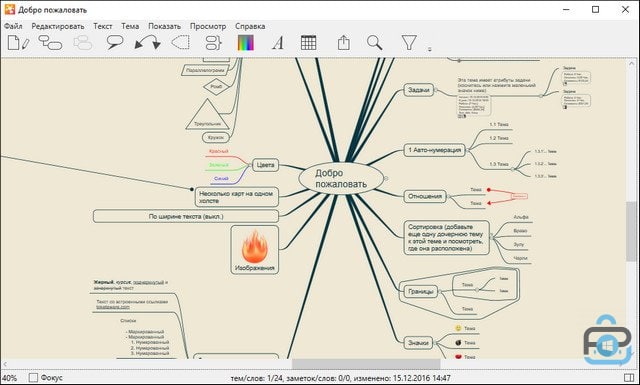Click the share/export icon
The width and height of the screenshot is (640, 385).
[x=344, y=42]
